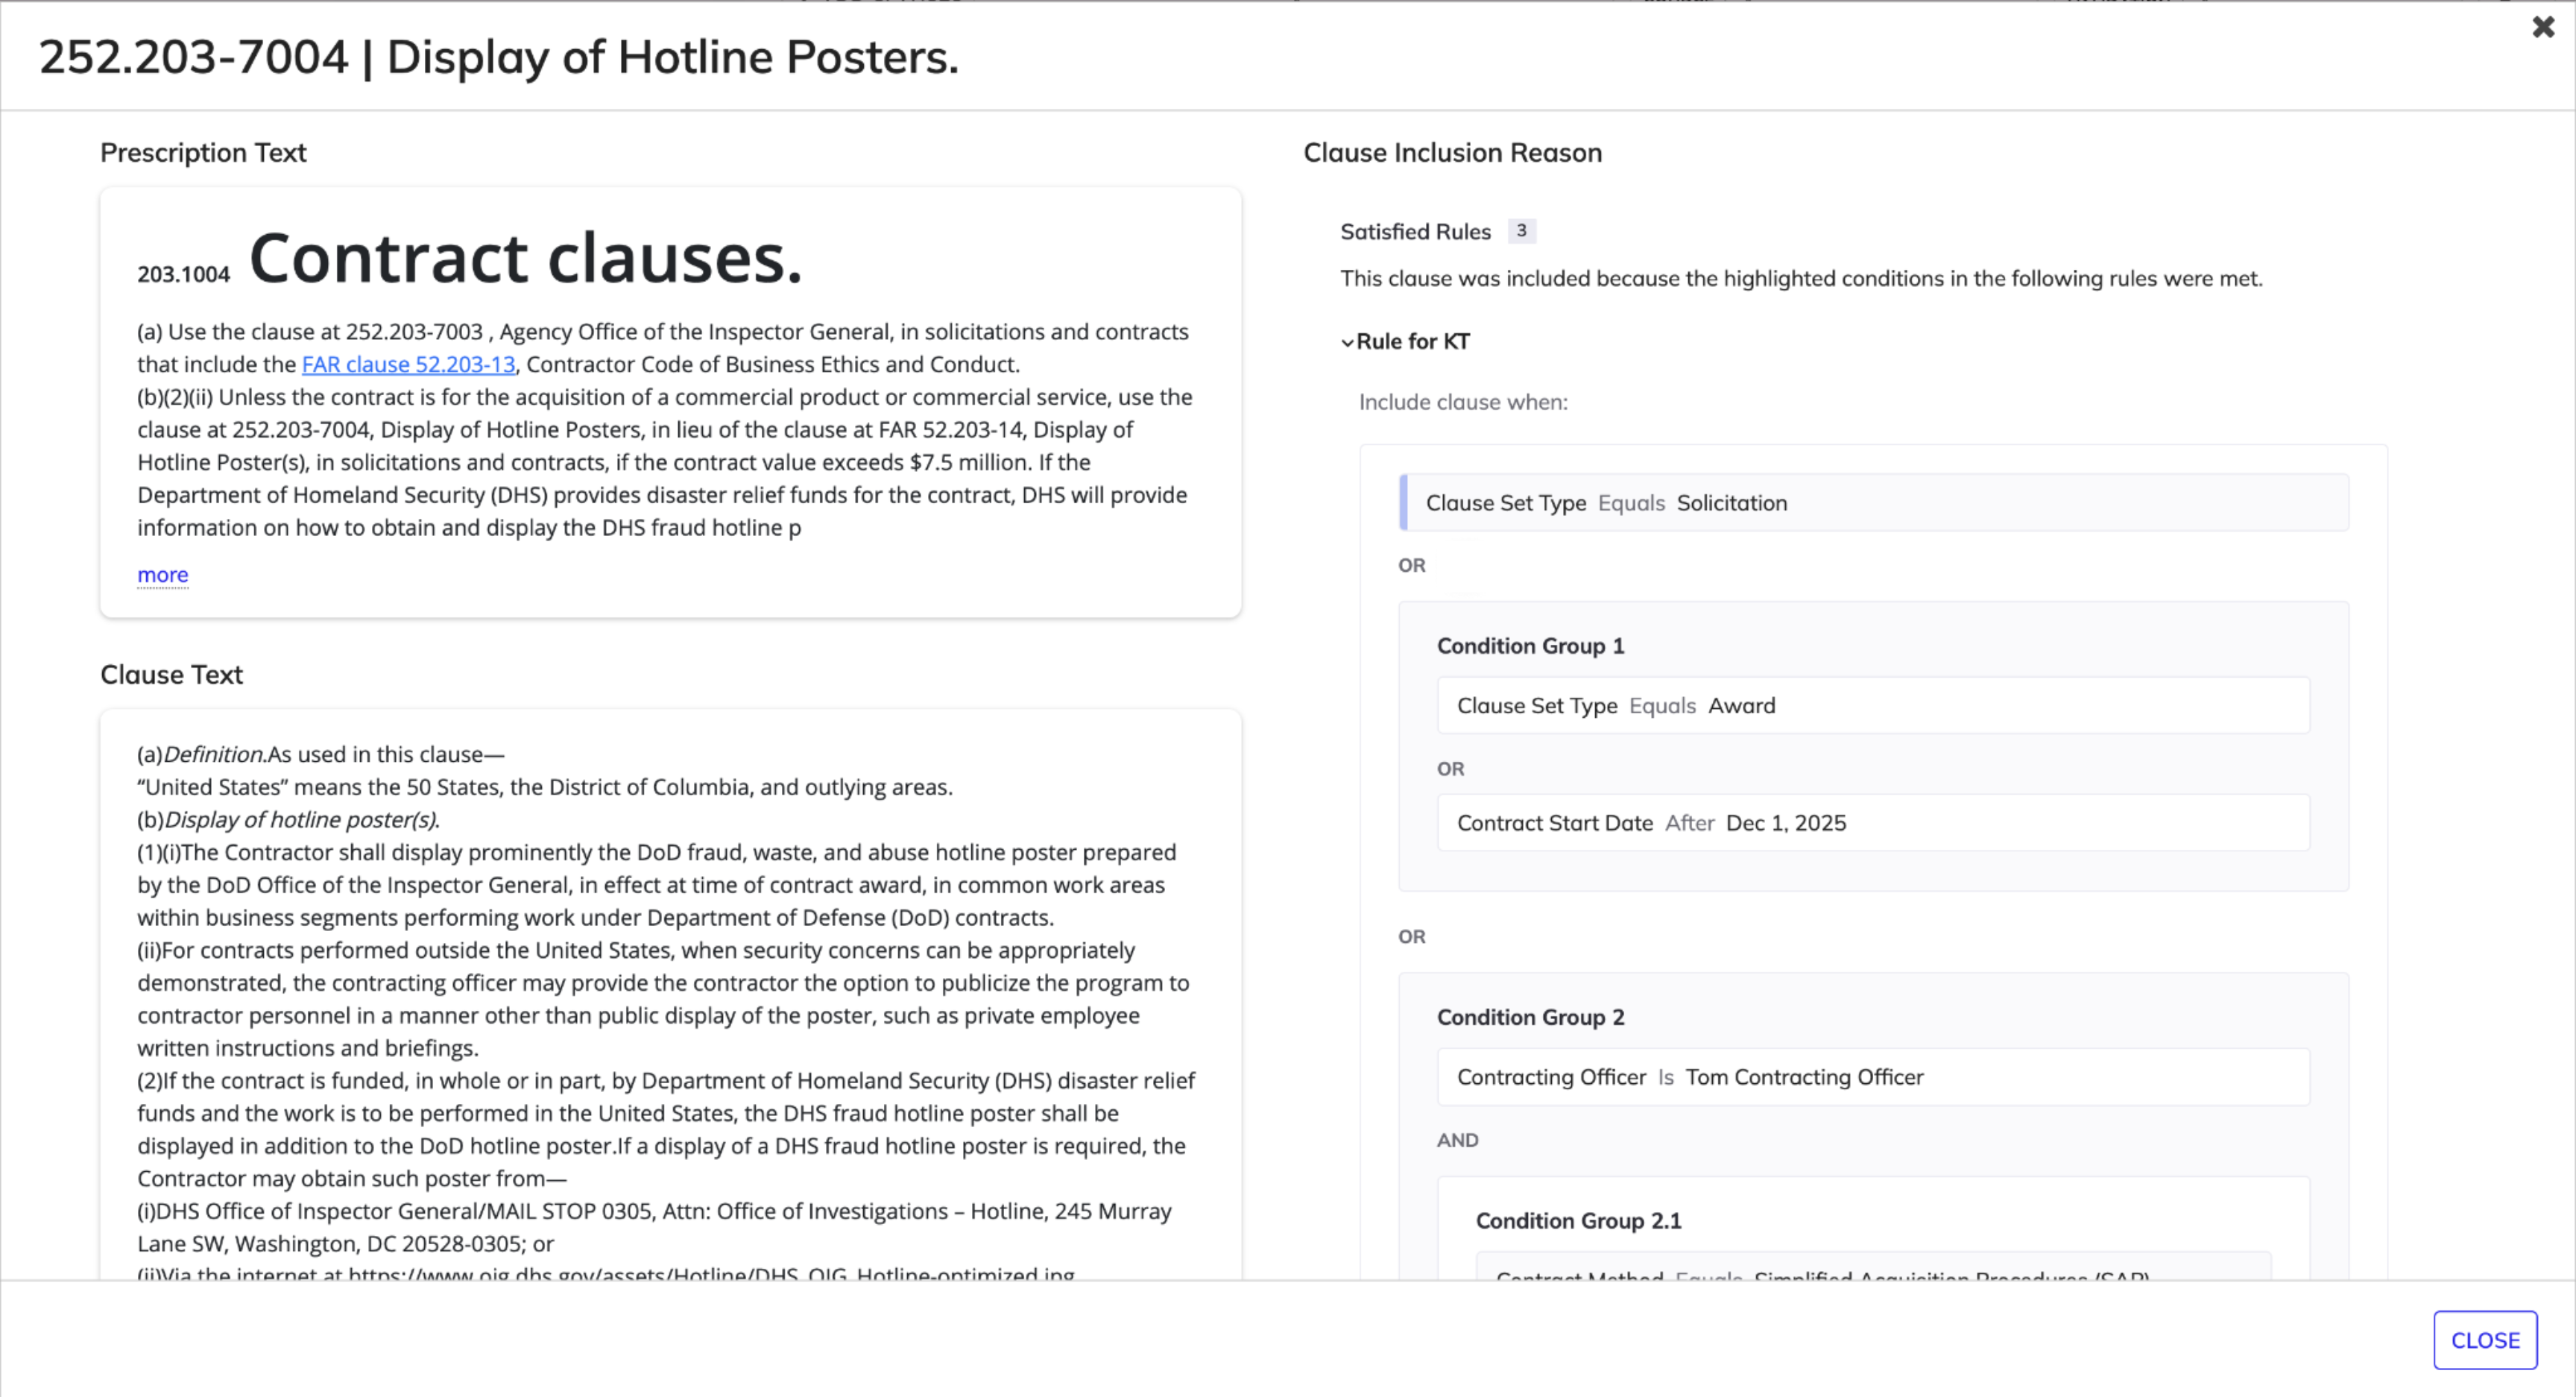Image resolution: width=2576 pixels, height=1397 pixels.
Task: Click the Condition Group 2 heading
Action: [x=1530, y=1017]
